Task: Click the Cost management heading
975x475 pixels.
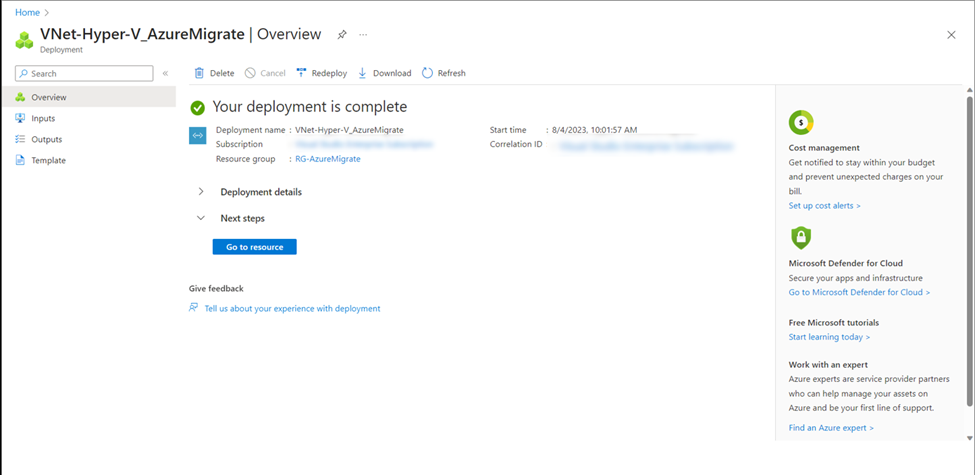Action: 824,148
